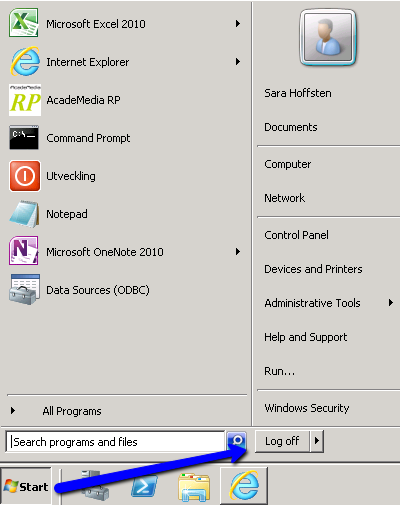Image resolution: width=400 pixels, height=505 pixels.
Task: Open Sara Hoffsten personal folder
Action: click(x=298, y=93)
